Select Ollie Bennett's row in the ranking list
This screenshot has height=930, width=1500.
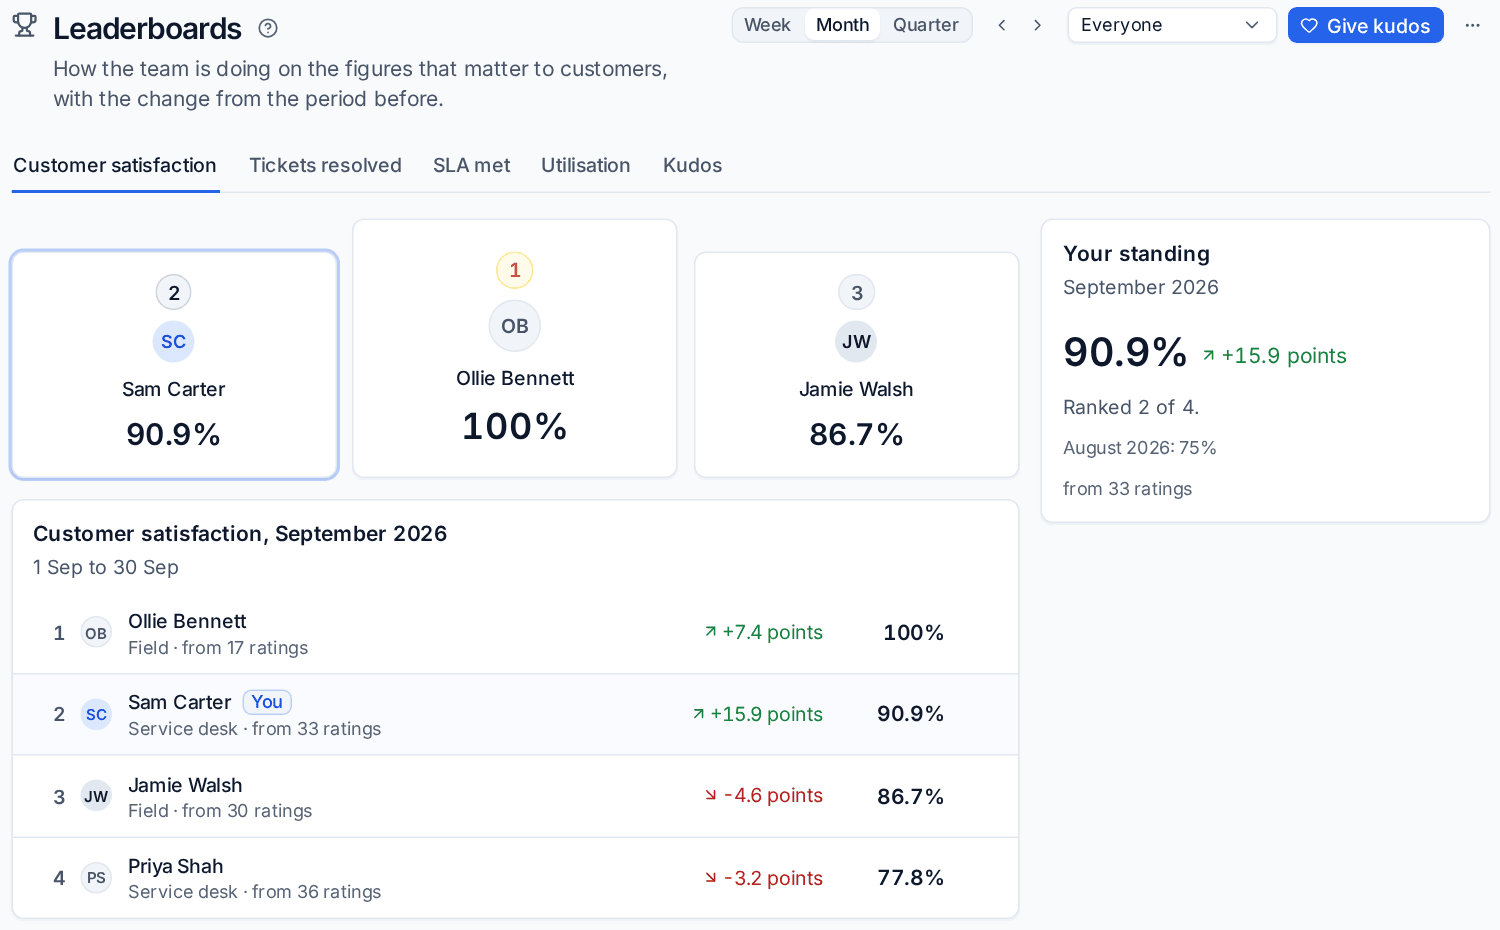(x=515, y=633)
